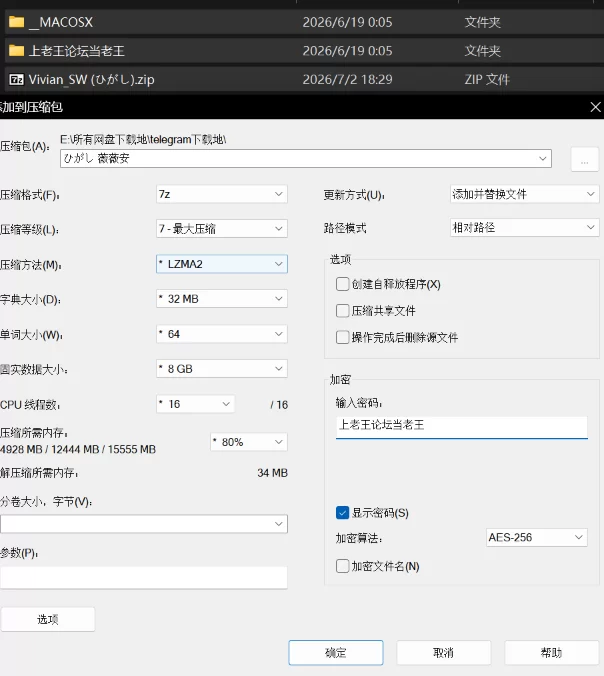The height and width of the screenshot is (676, 604).
Task: Click the date 2026/7/2 18:29 cell
Action: [x=347, y=79]
